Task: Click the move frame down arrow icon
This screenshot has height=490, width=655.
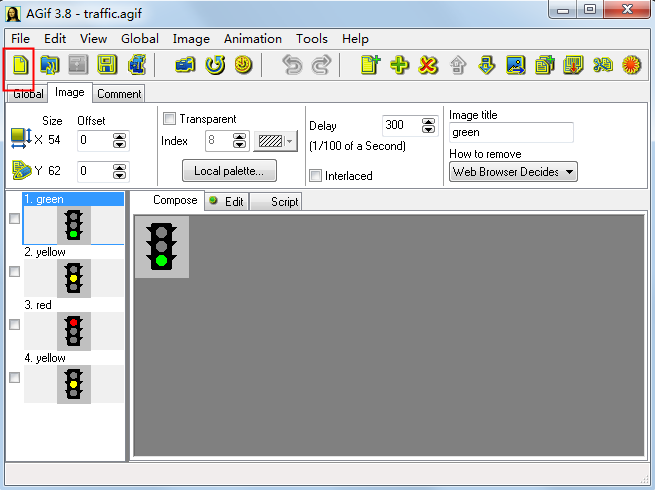Action: (x=486, y=65)
